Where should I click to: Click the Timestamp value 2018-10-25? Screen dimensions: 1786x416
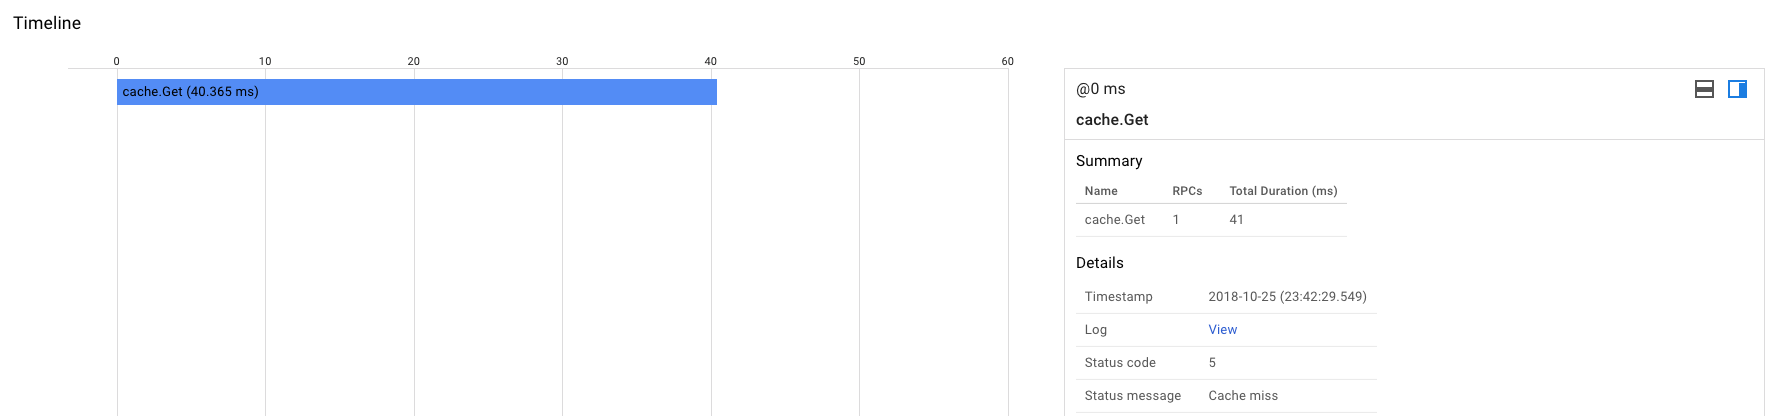click(x=1287, y=297)
